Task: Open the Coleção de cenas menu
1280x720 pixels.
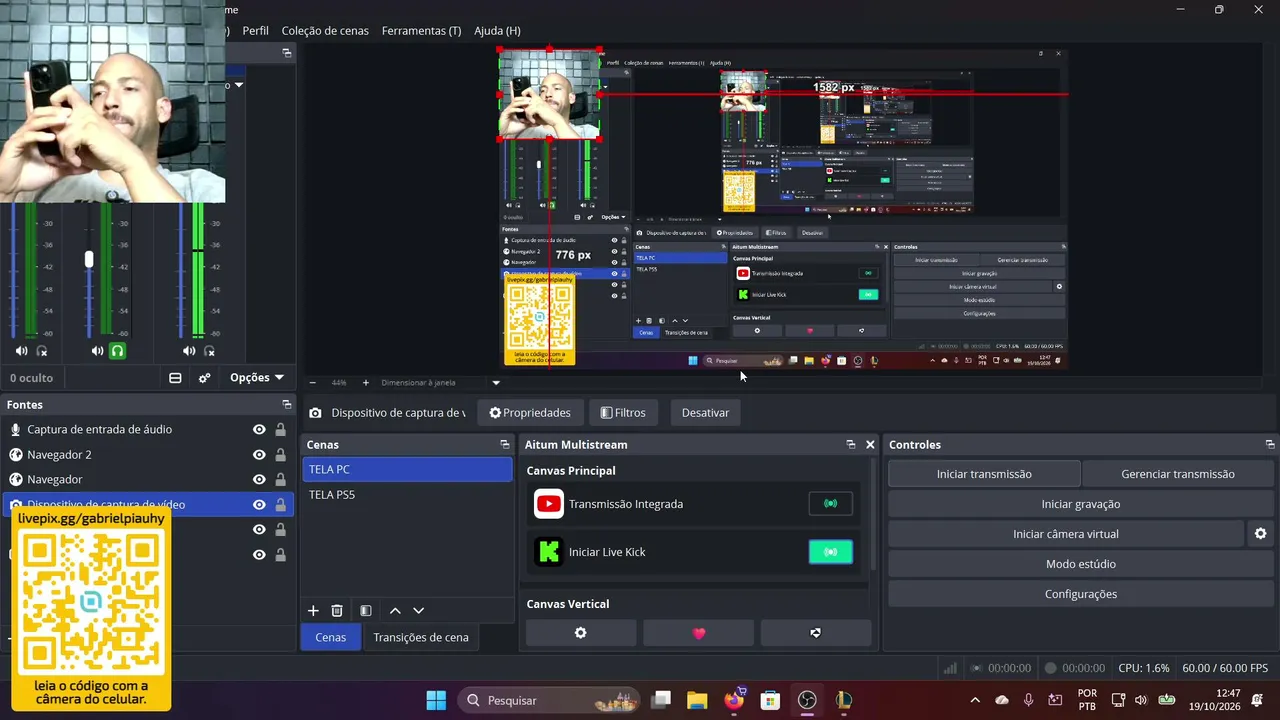Action: [325, 31]
